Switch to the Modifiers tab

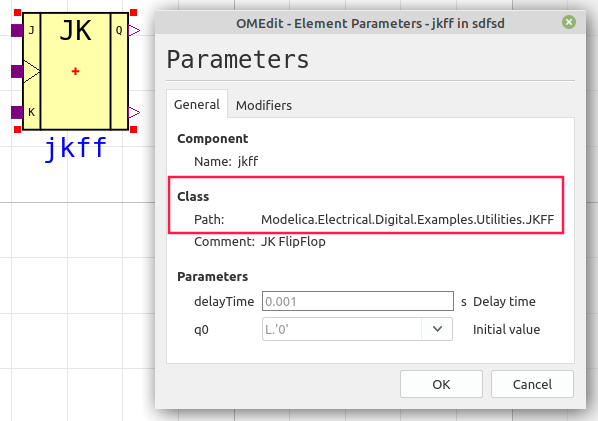coord(264,105)
